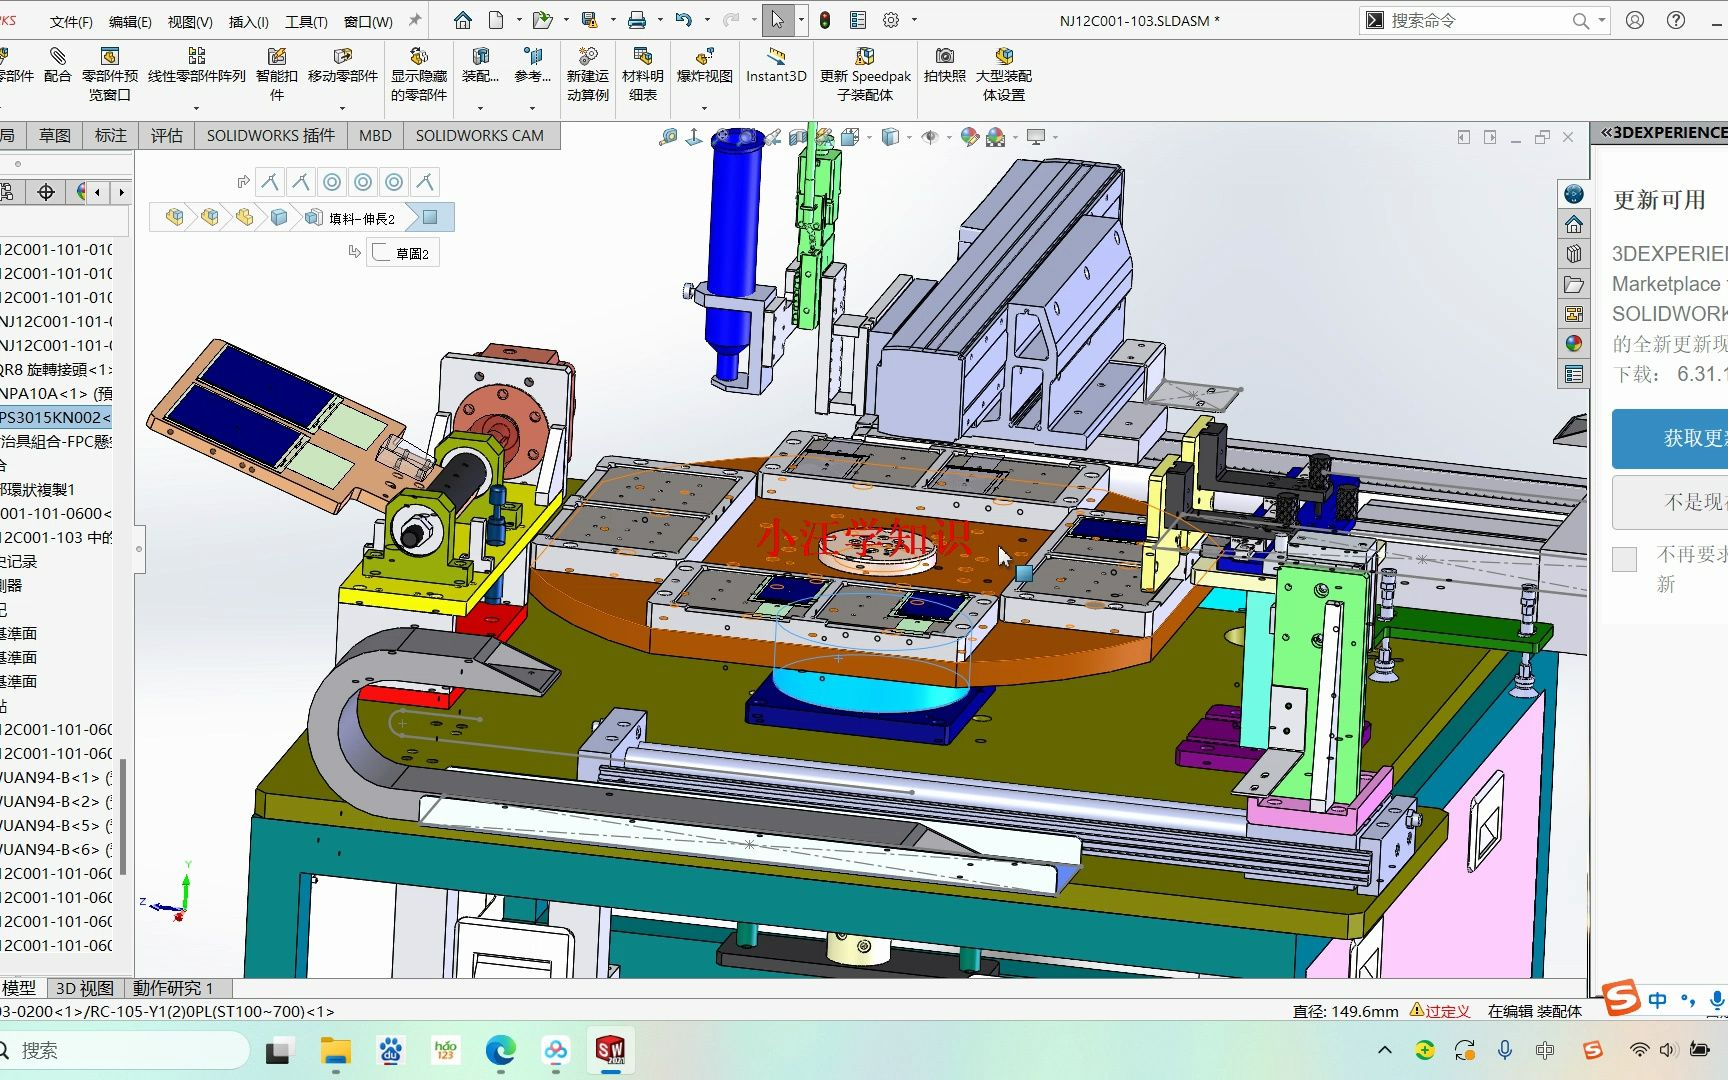Open the 编辑(E) menu
The image size is (1728, 1080).
point(130,21)
